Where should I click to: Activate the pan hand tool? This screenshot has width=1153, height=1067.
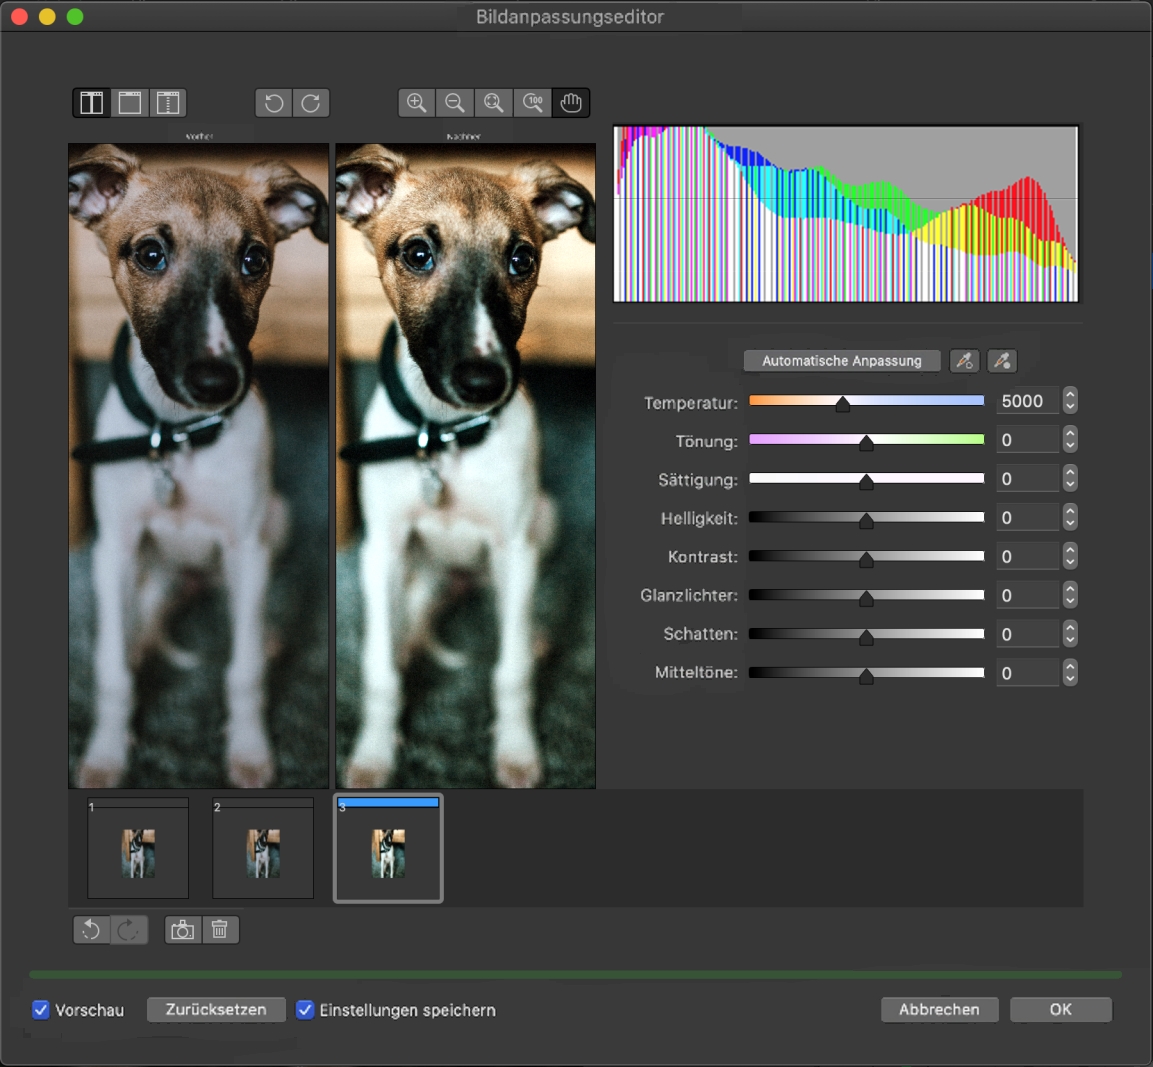click(570, 103)
